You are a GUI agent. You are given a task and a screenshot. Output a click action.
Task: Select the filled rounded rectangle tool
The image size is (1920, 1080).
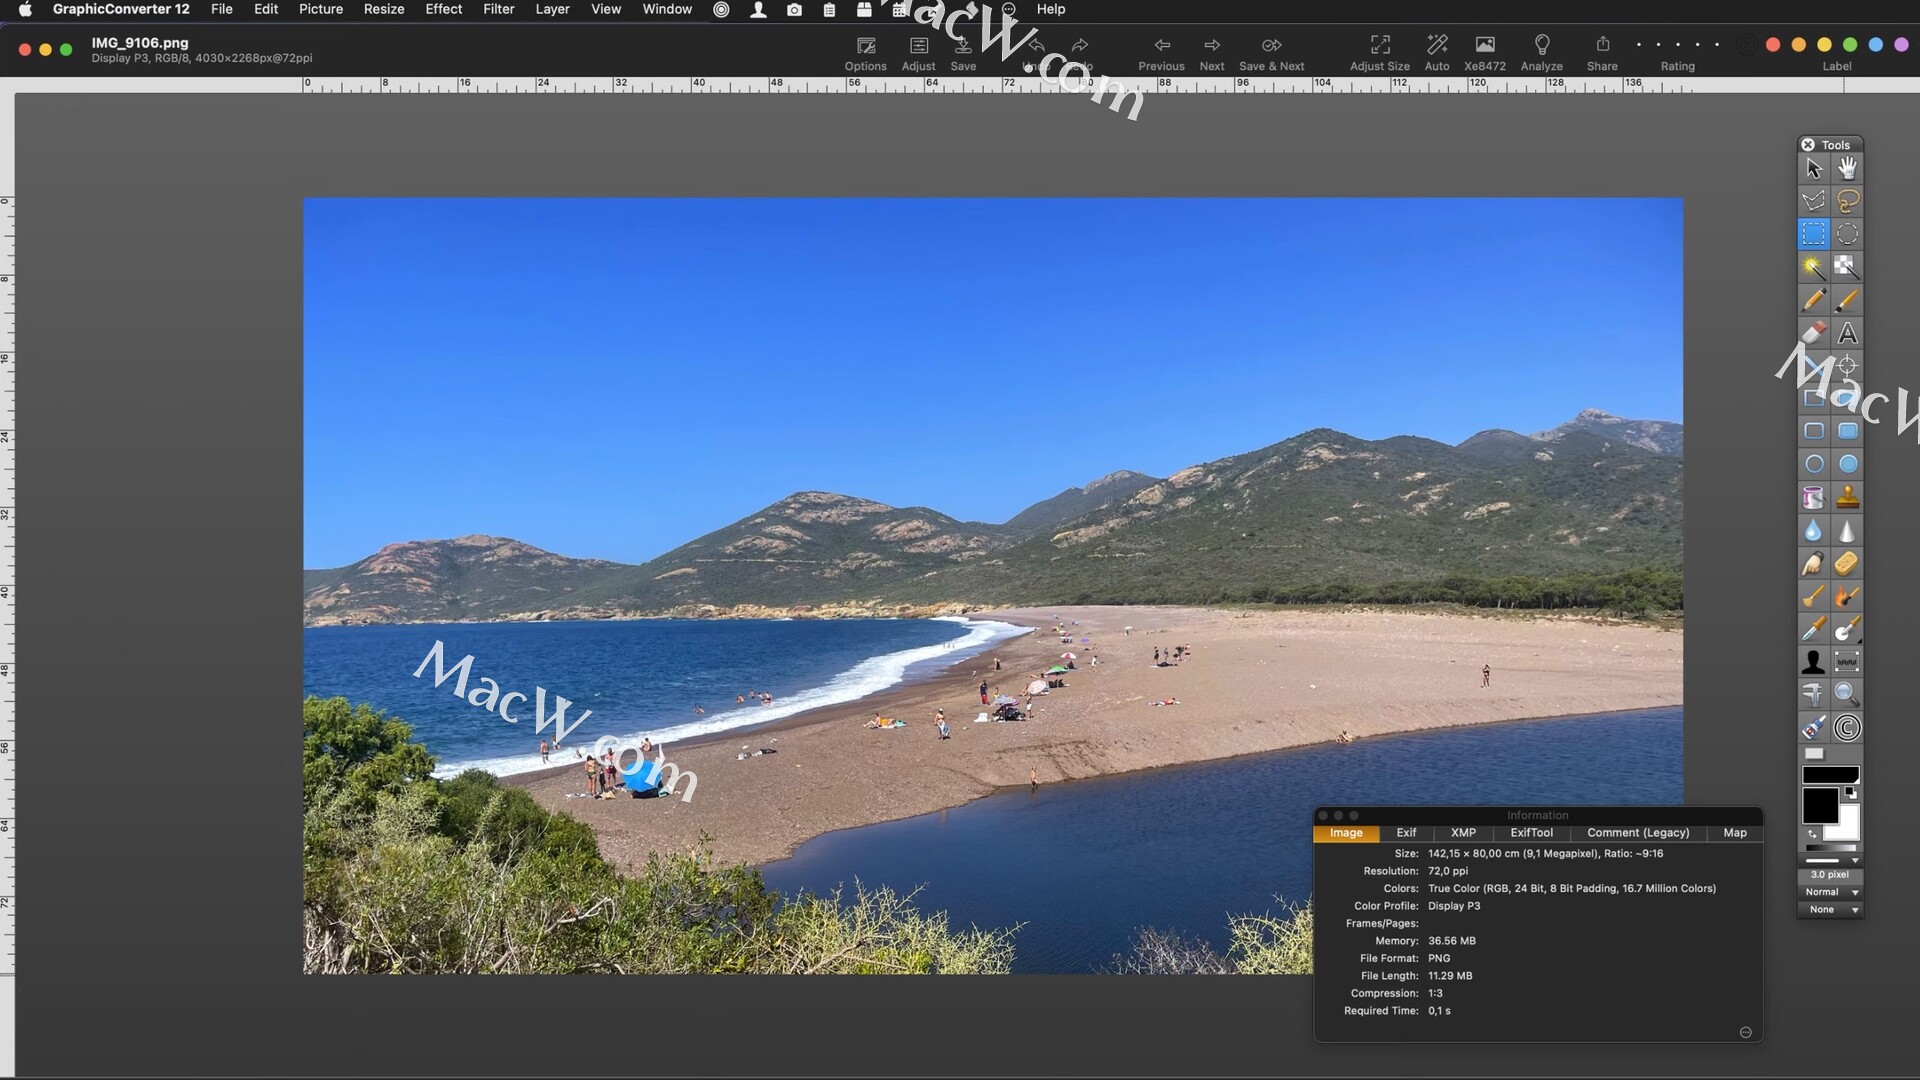point(1847,431)
